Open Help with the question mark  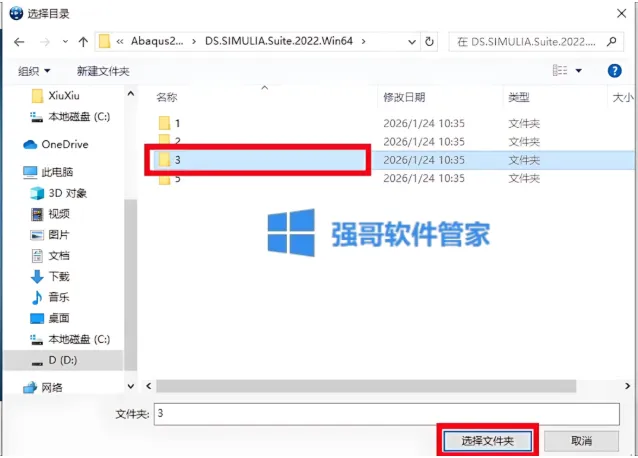(614, 71)
